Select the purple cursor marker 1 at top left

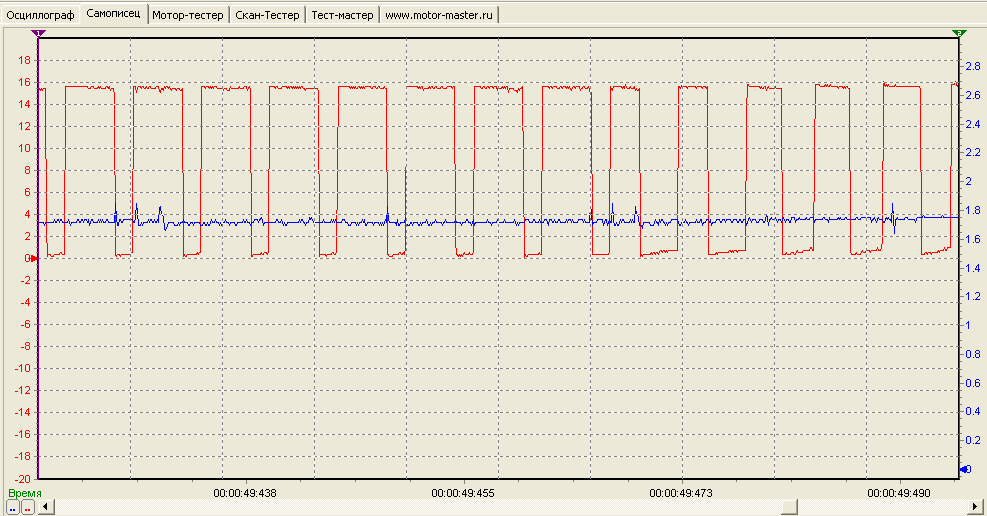coord(38,33)
